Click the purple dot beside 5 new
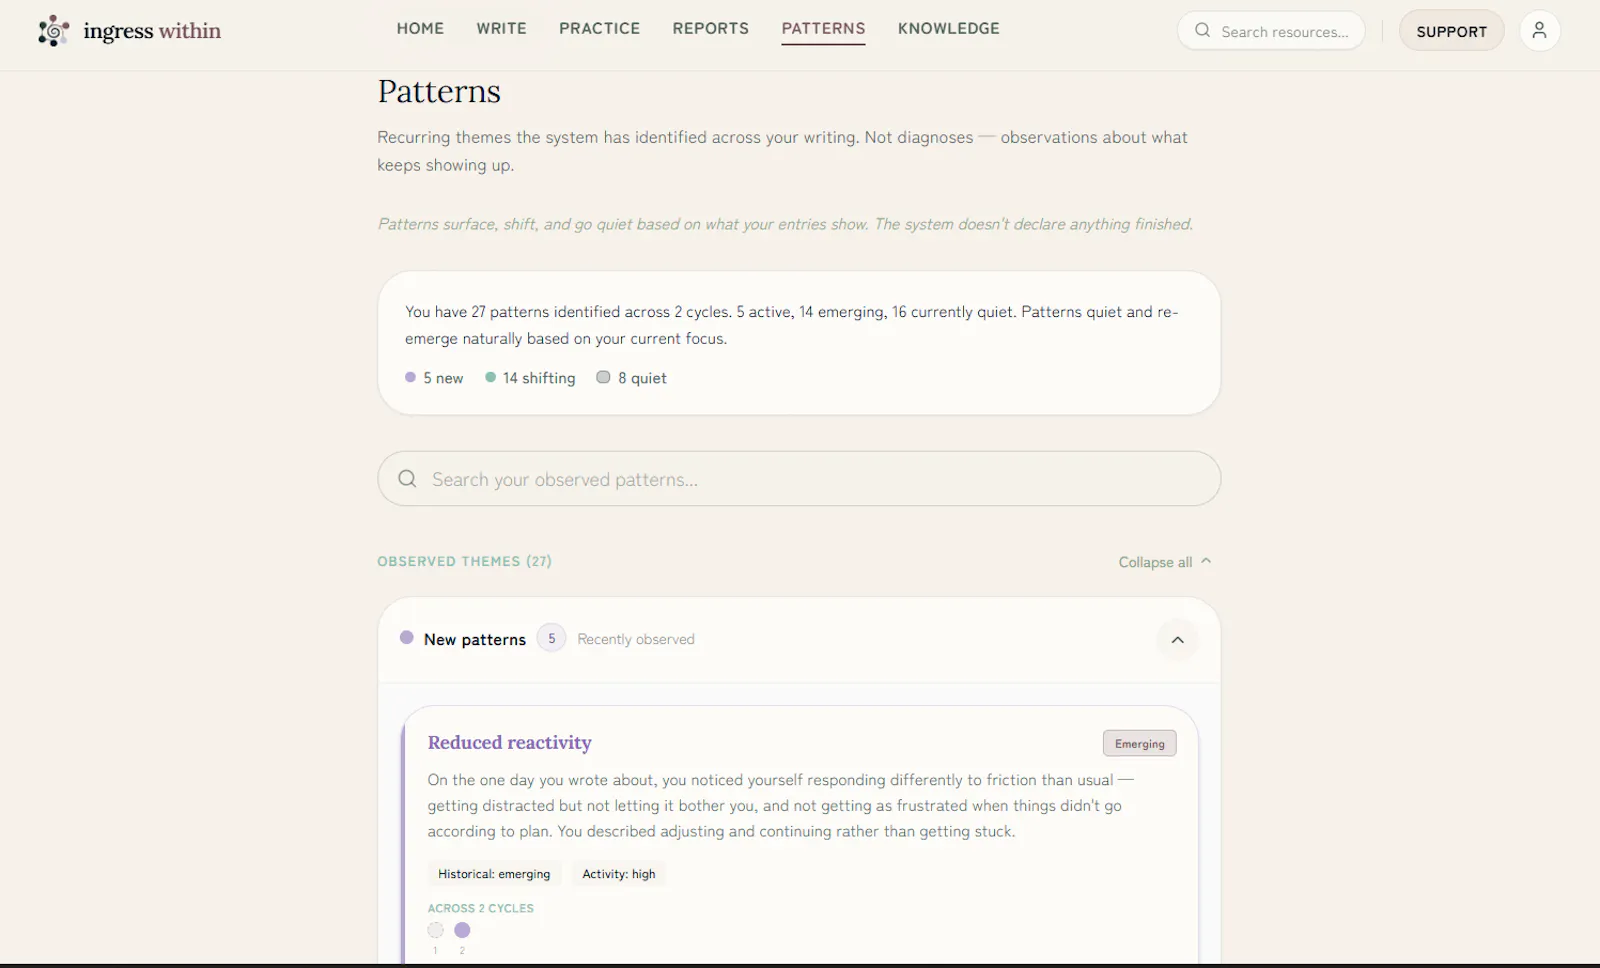Screen dimensions: 1600x968 coord(410,377)
